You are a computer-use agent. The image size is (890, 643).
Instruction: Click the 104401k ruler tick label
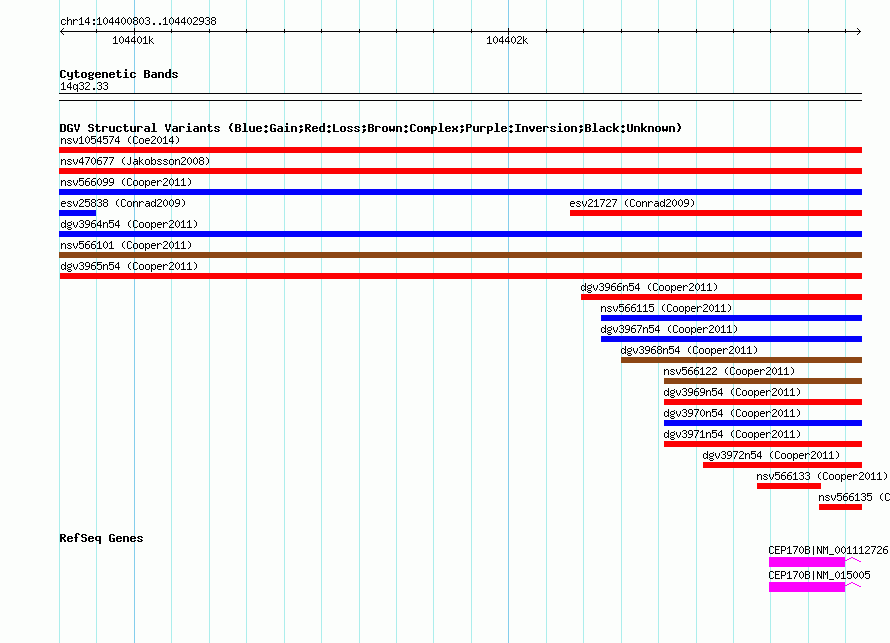point(133,40)
